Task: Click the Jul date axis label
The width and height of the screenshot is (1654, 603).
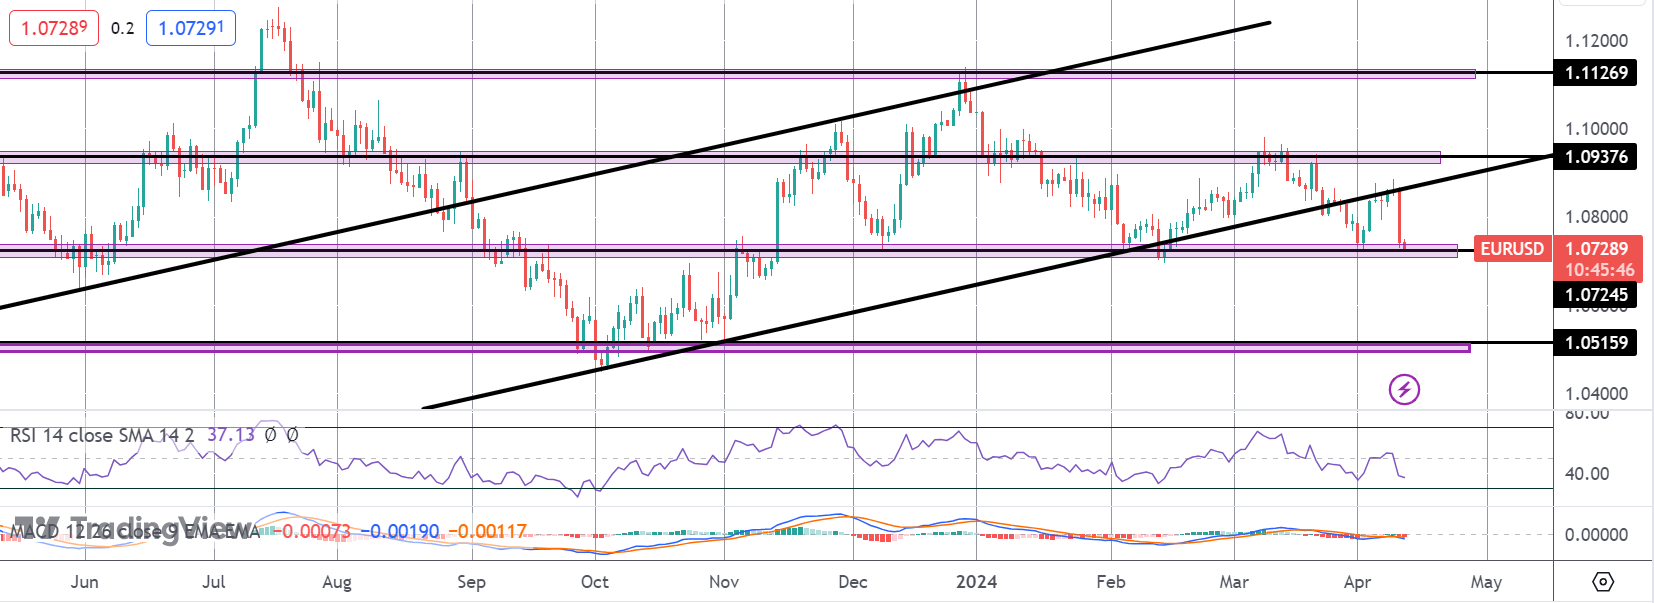Action: pos(214,582)
